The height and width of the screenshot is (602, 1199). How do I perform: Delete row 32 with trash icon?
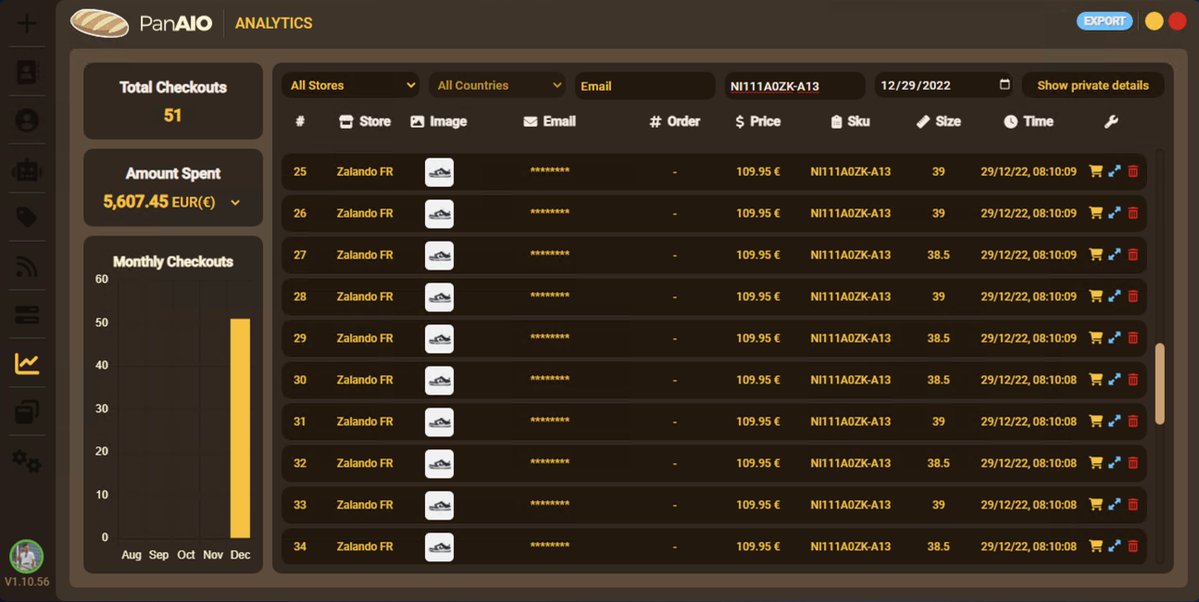point(1133,463)
